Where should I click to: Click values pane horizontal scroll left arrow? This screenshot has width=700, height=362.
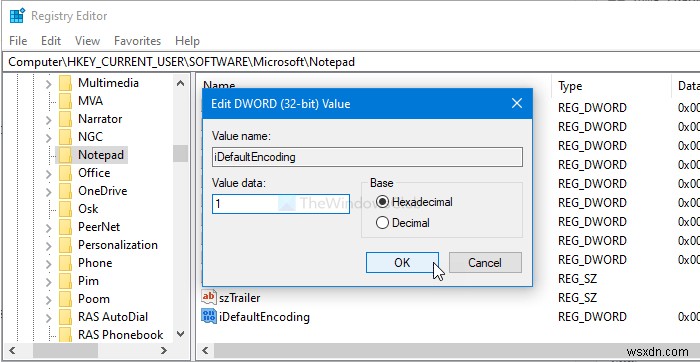click(x=205, y=350)
